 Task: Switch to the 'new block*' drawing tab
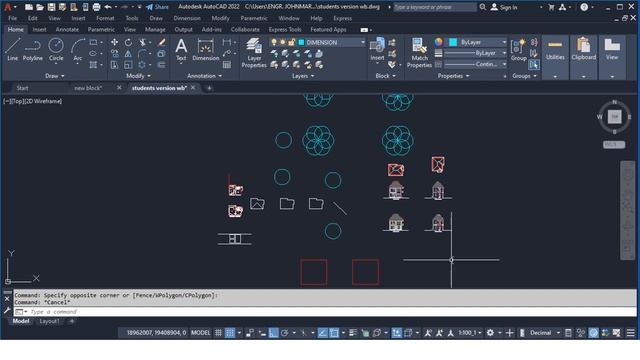click(88, 88)
